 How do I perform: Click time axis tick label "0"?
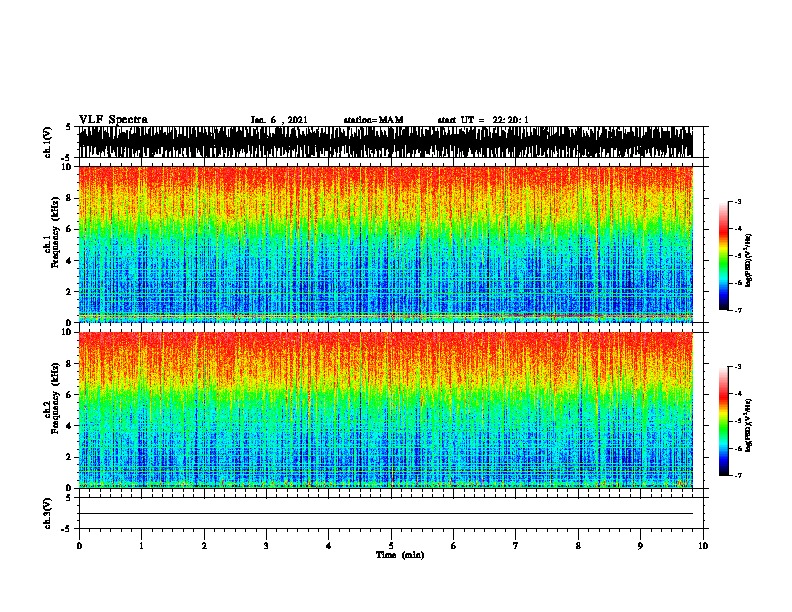[79, 546]
